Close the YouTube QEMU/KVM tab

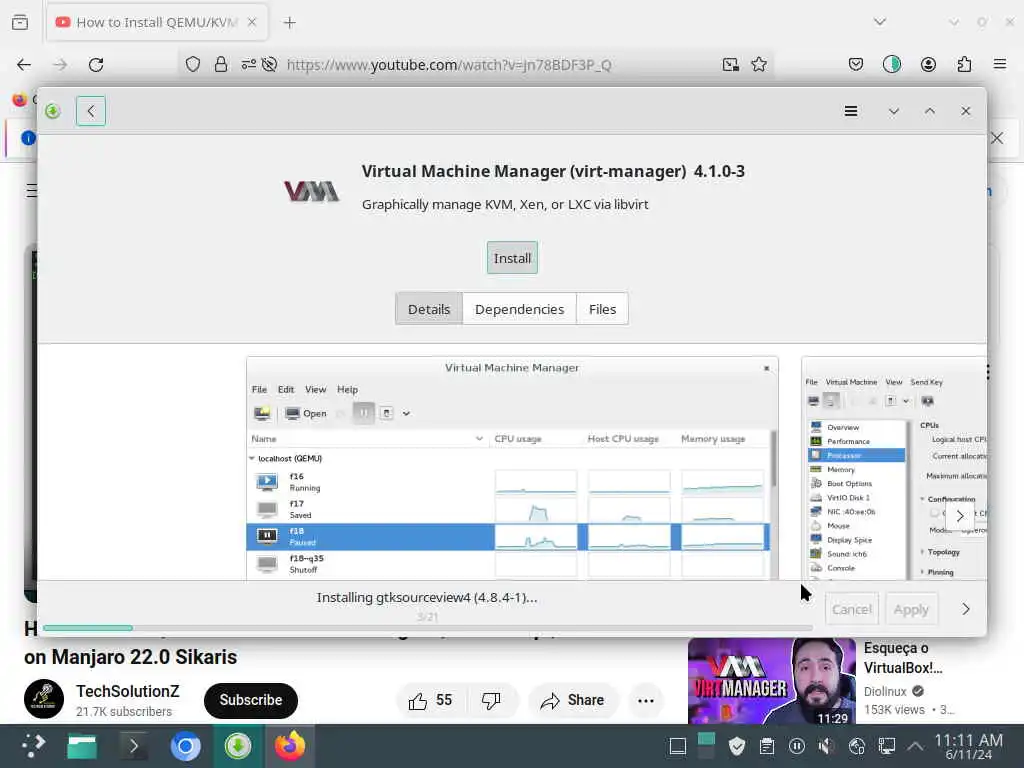point(252,22)
